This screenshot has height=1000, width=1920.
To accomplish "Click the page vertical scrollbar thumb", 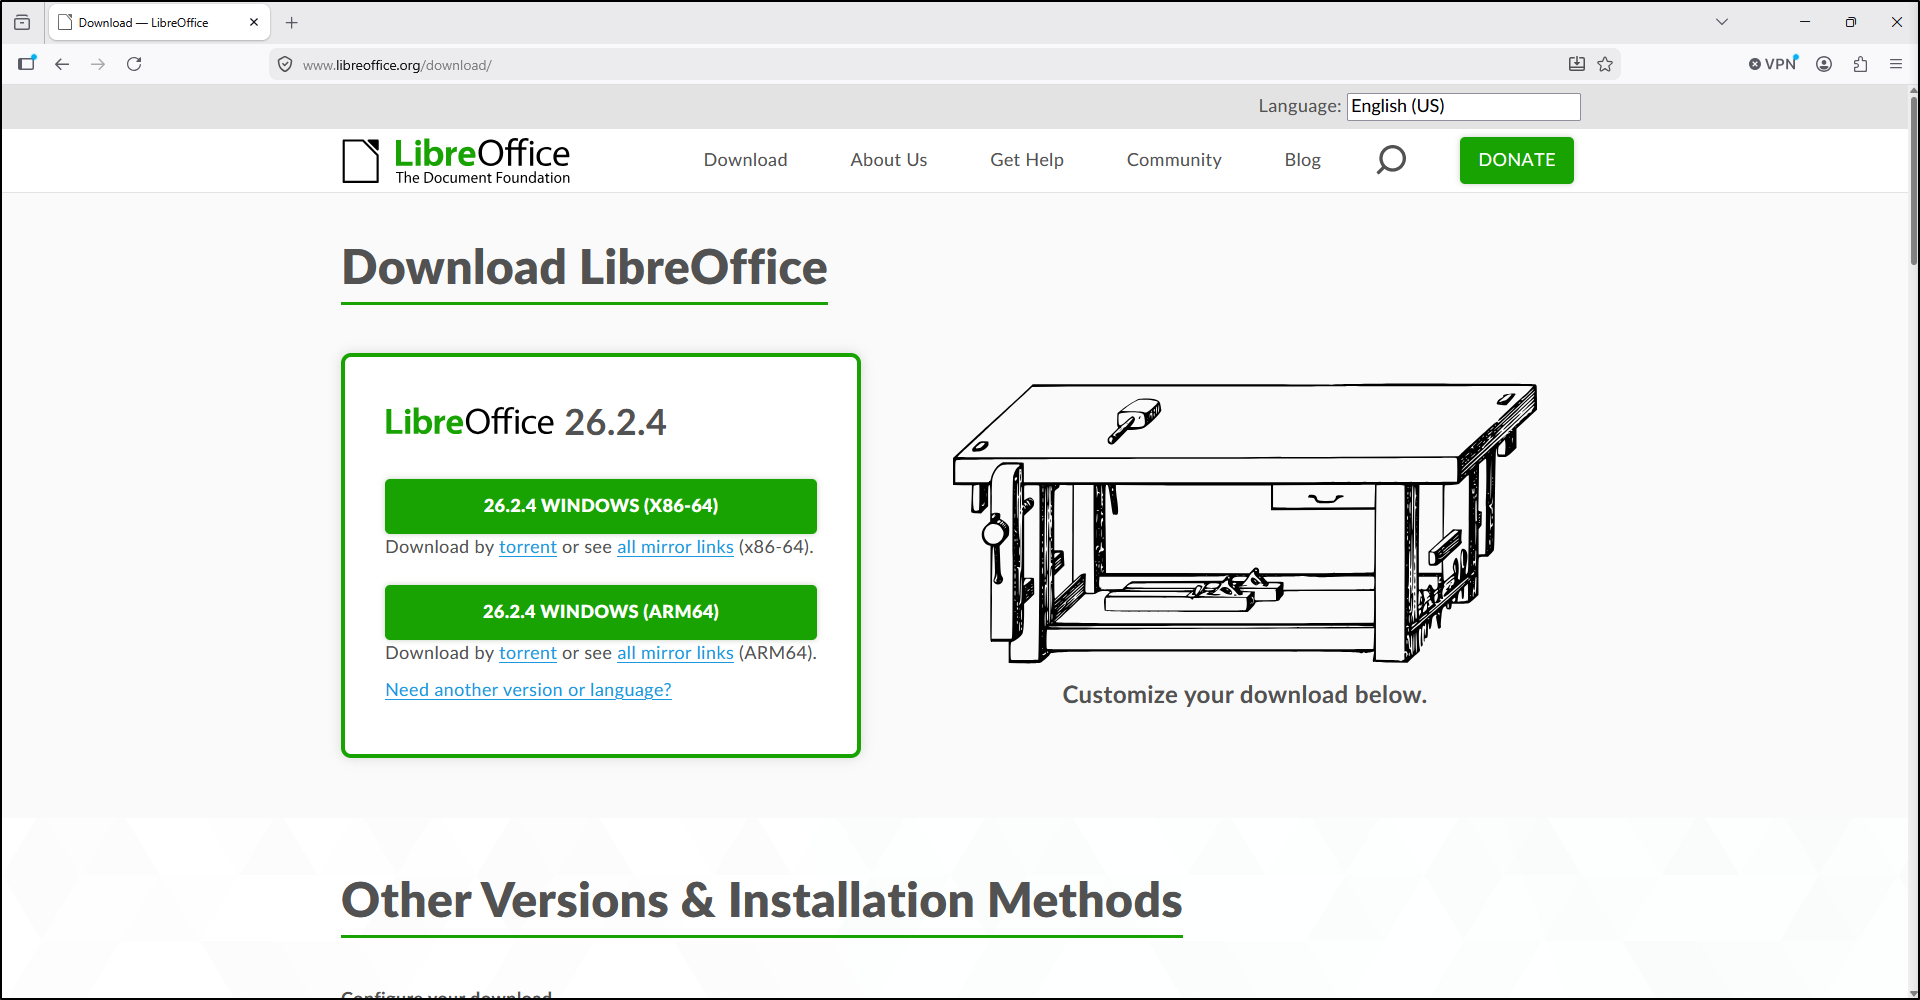I will pos(1913,180).
